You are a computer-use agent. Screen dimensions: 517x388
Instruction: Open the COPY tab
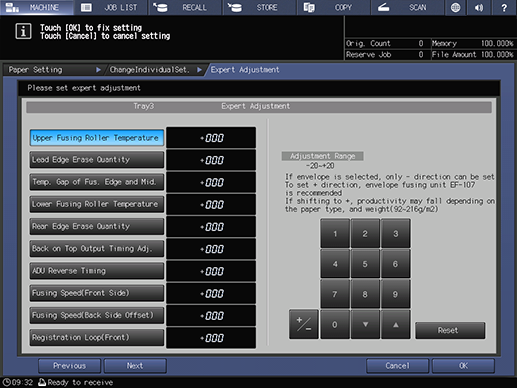point(334,7)
